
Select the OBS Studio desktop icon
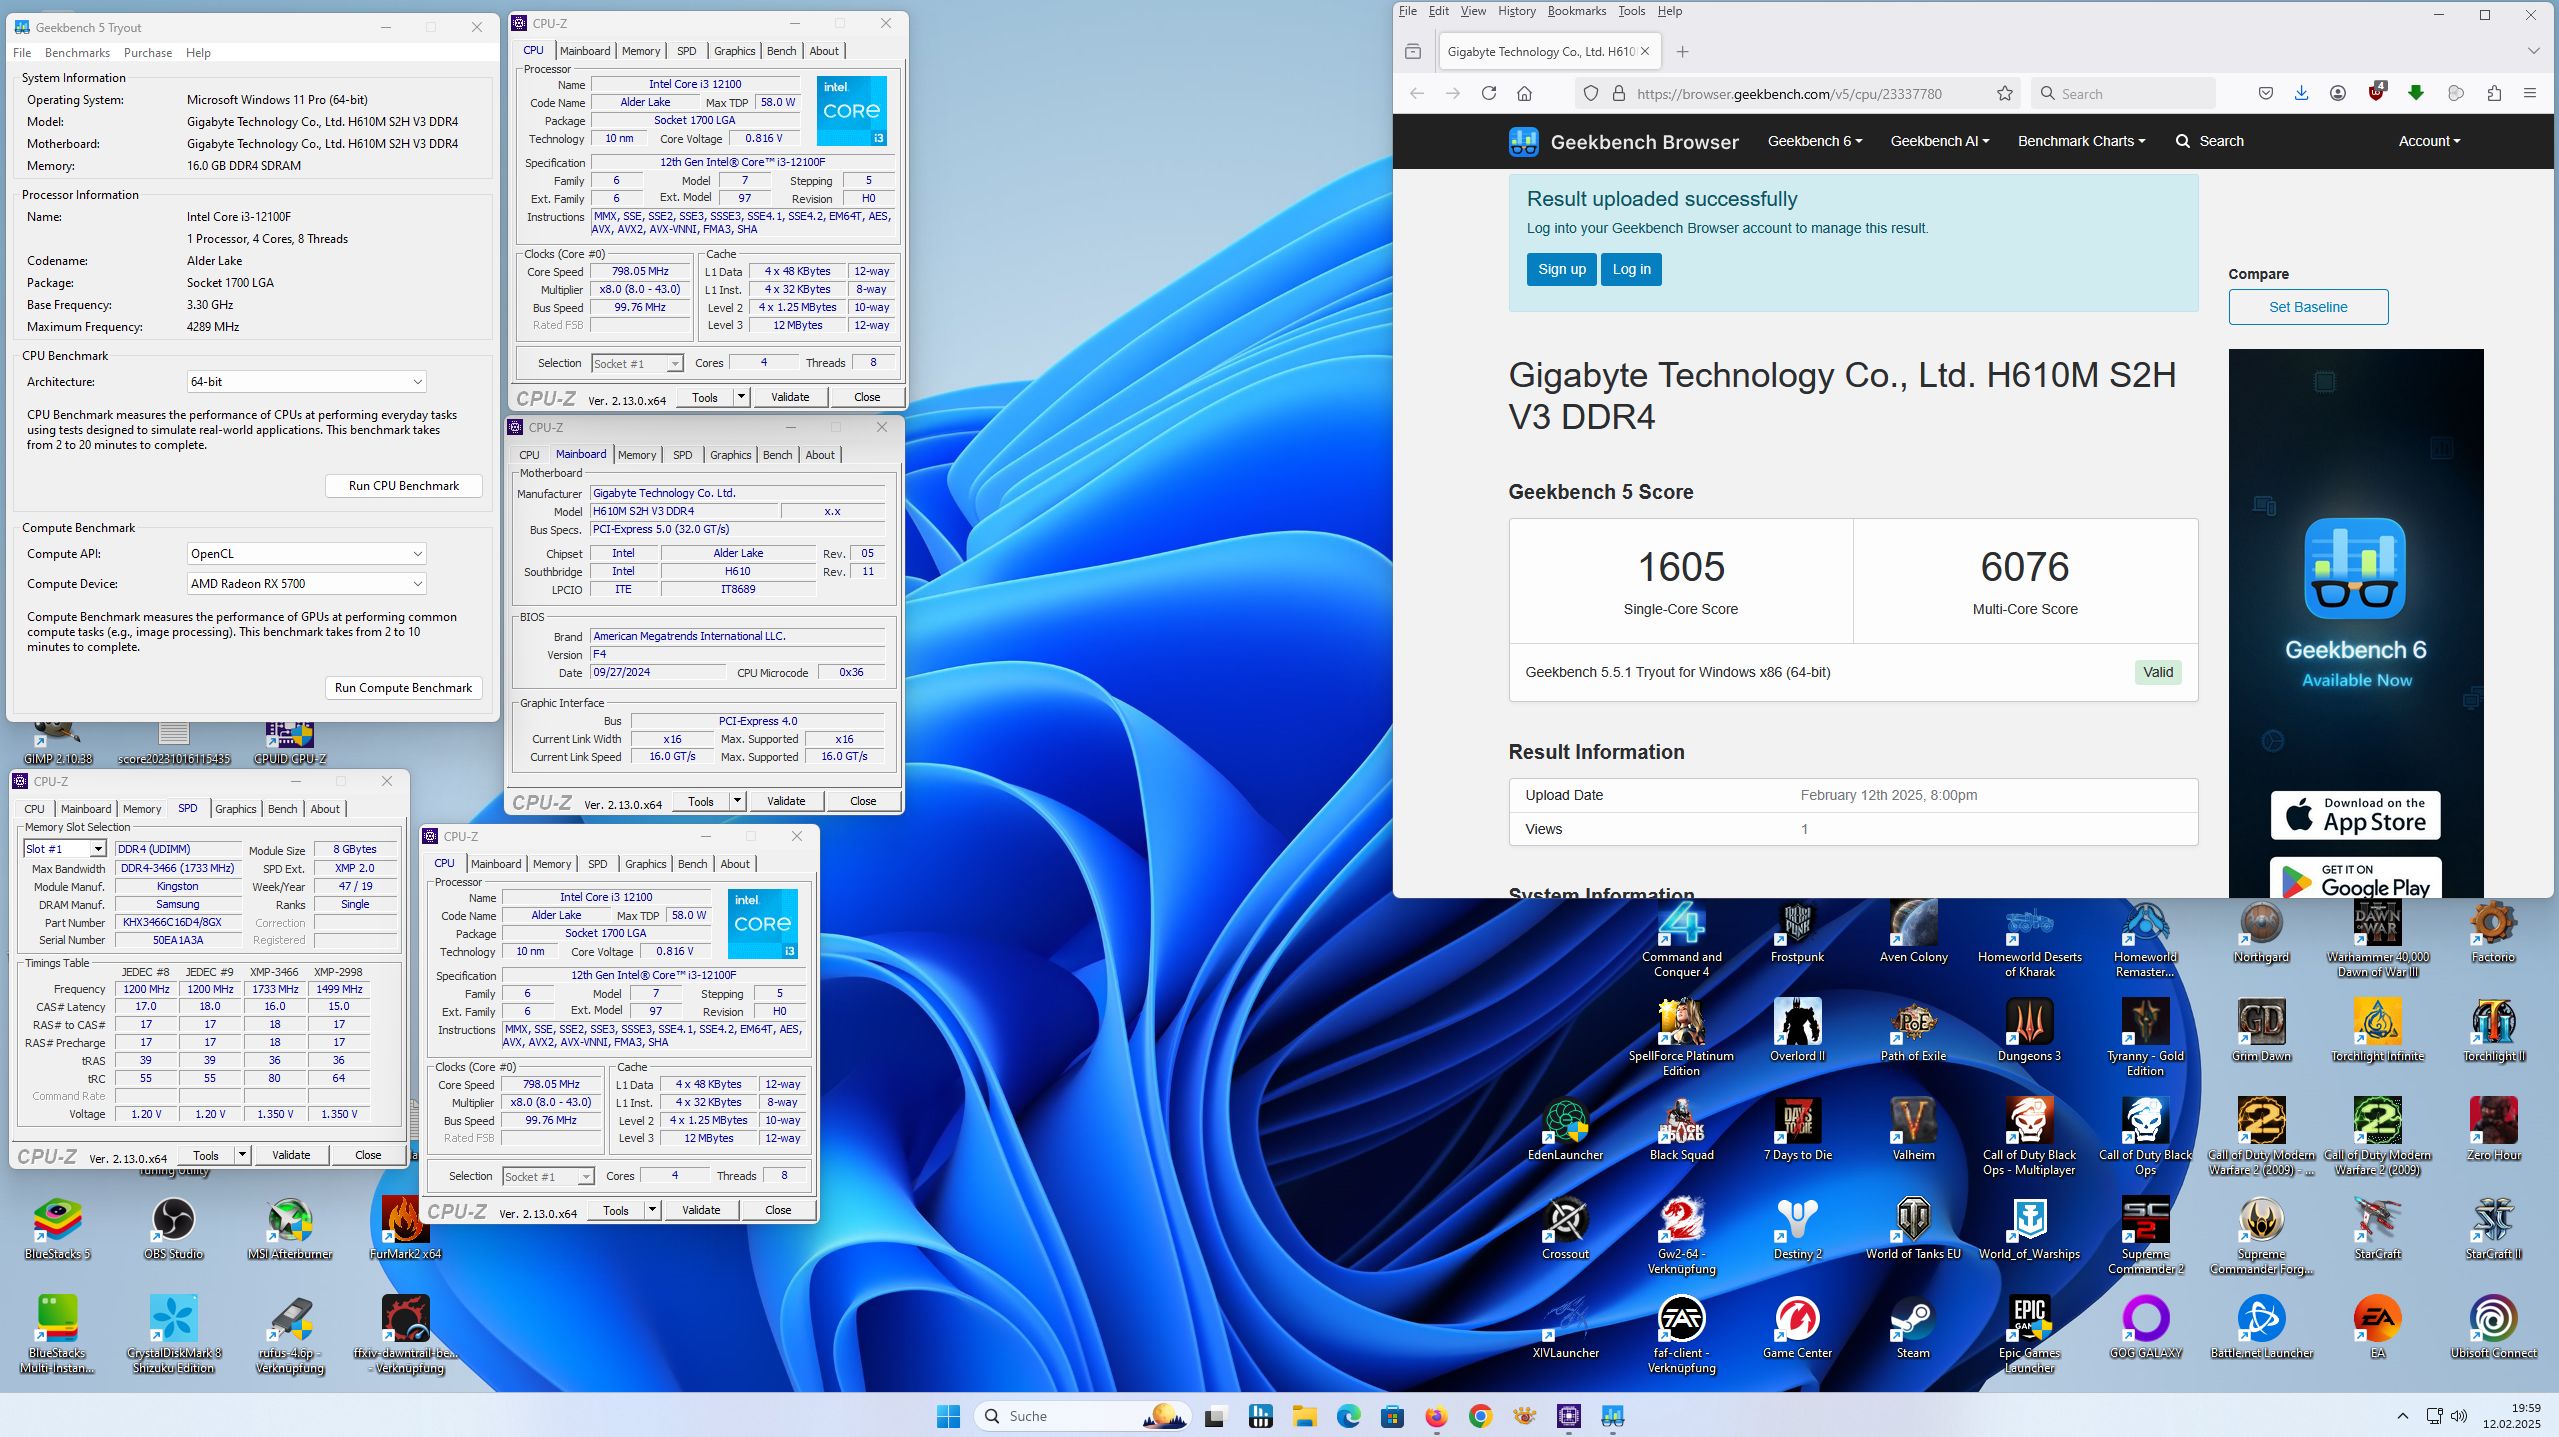[173, 1228]
